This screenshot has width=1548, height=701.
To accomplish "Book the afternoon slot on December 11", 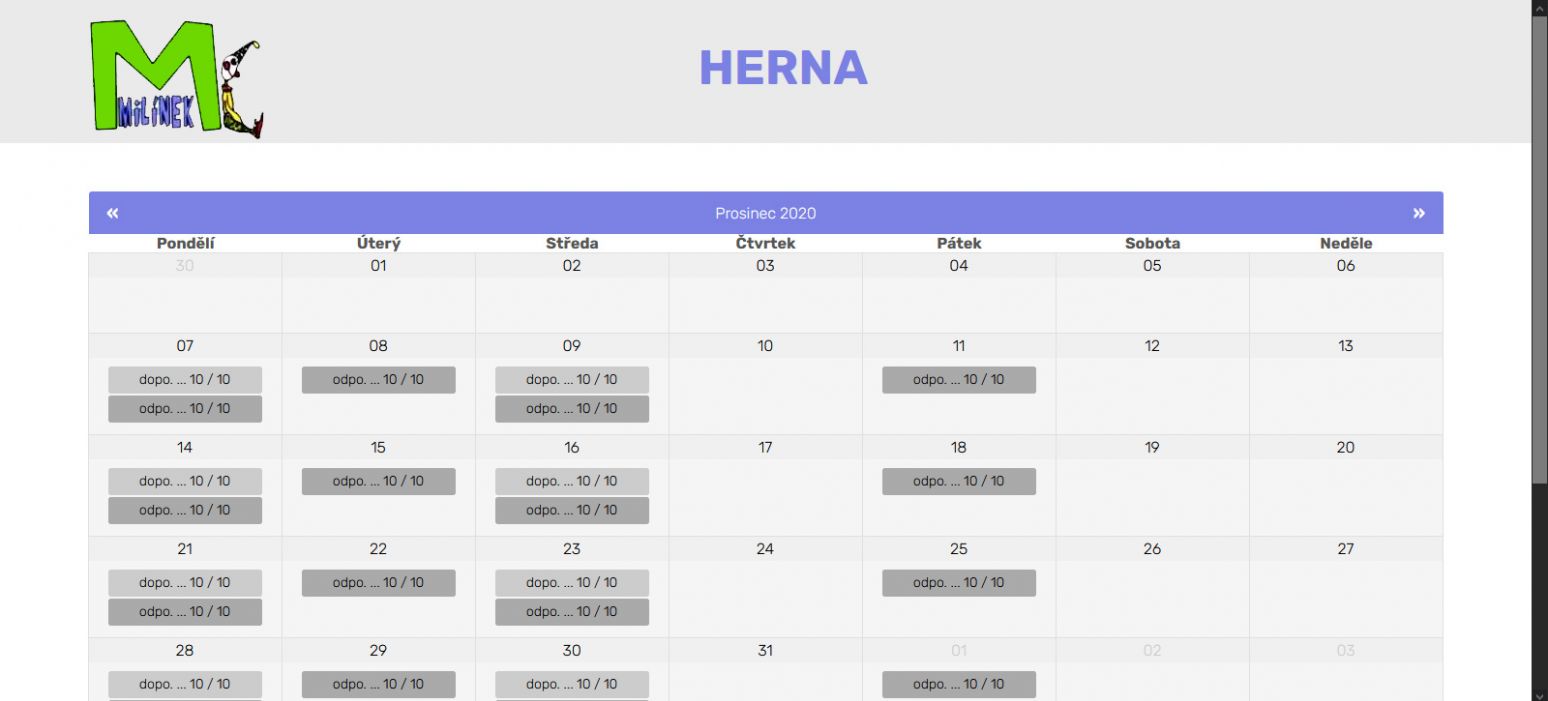I will click(957, 379).
